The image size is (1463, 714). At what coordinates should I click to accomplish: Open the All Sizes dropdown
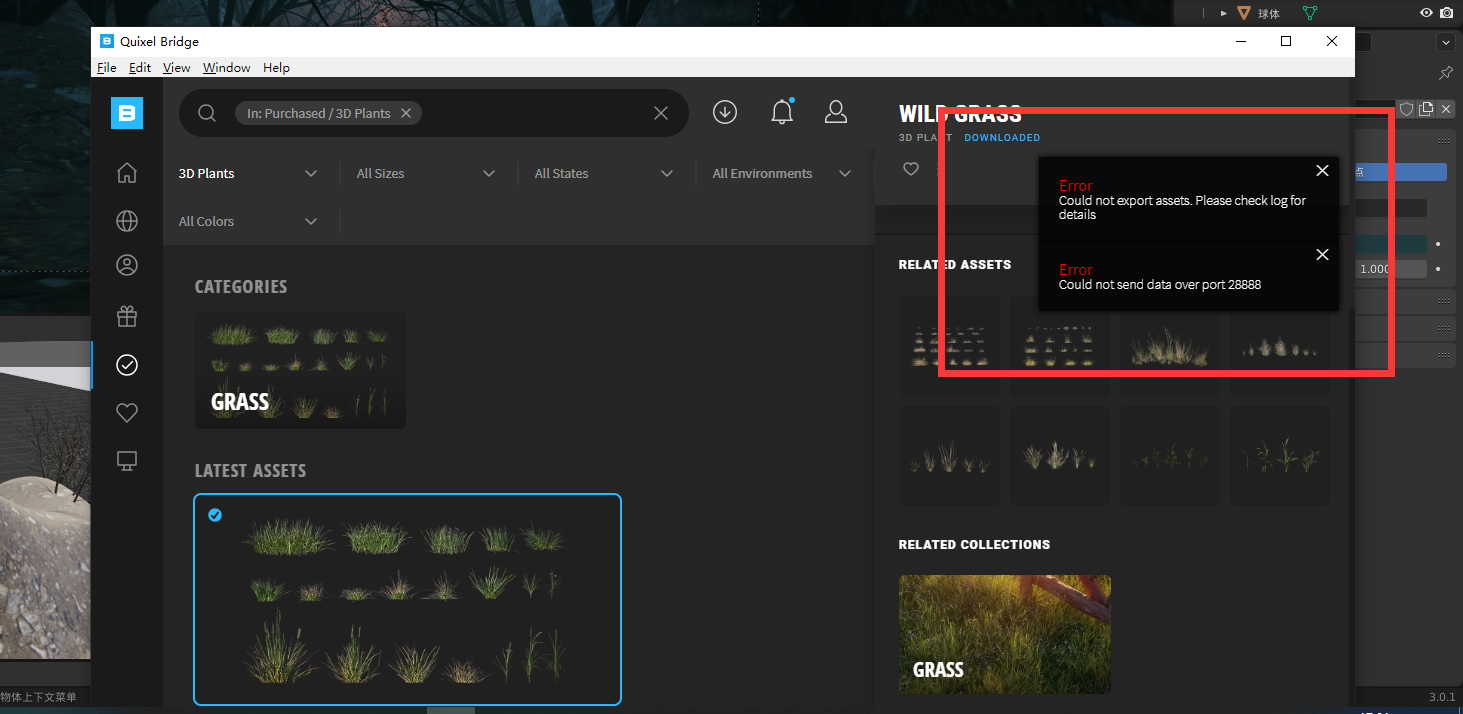point(426,173)
